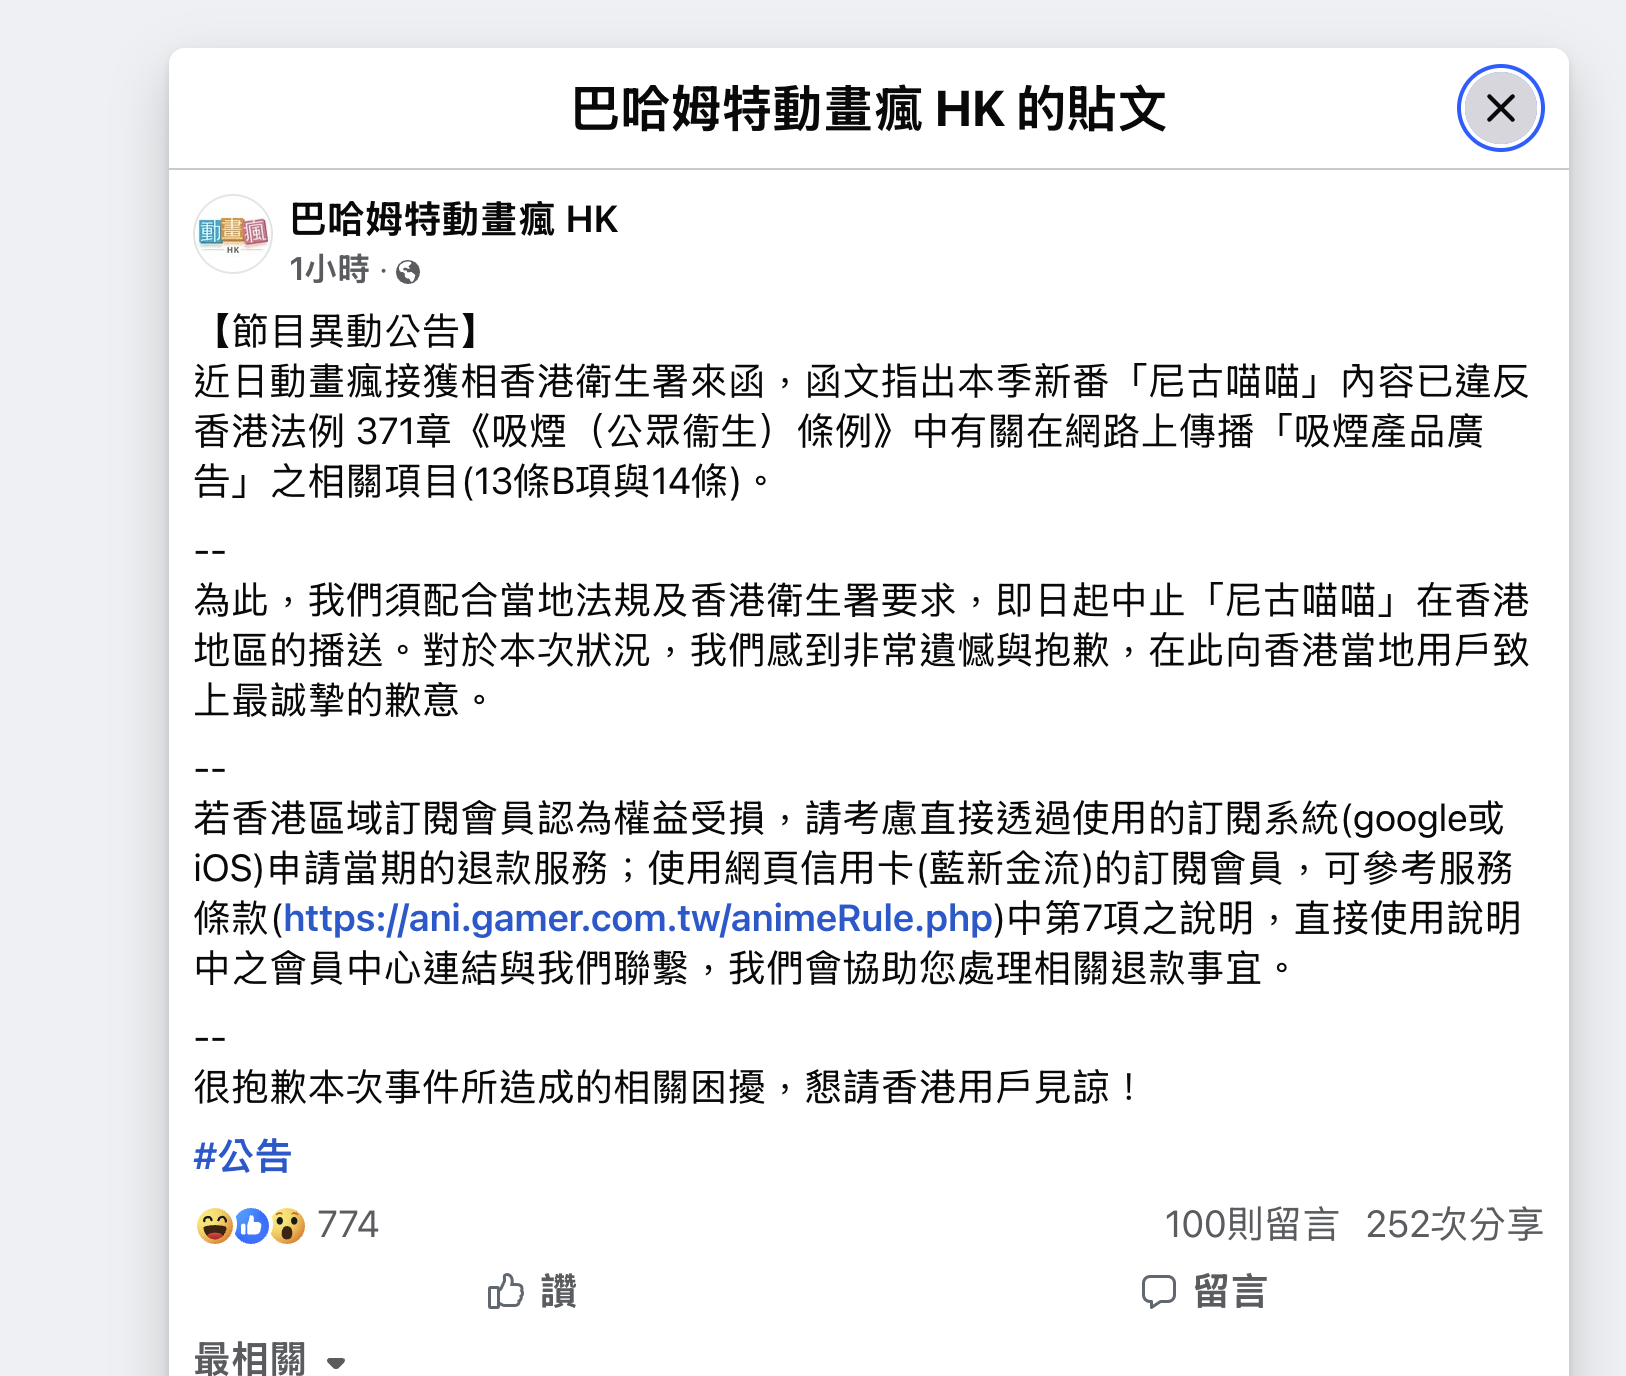The image size is (1626, 1376).
Task: Click the caret arrow beside 最相關
Action: pyautogui.click(x=336, y=1363)
